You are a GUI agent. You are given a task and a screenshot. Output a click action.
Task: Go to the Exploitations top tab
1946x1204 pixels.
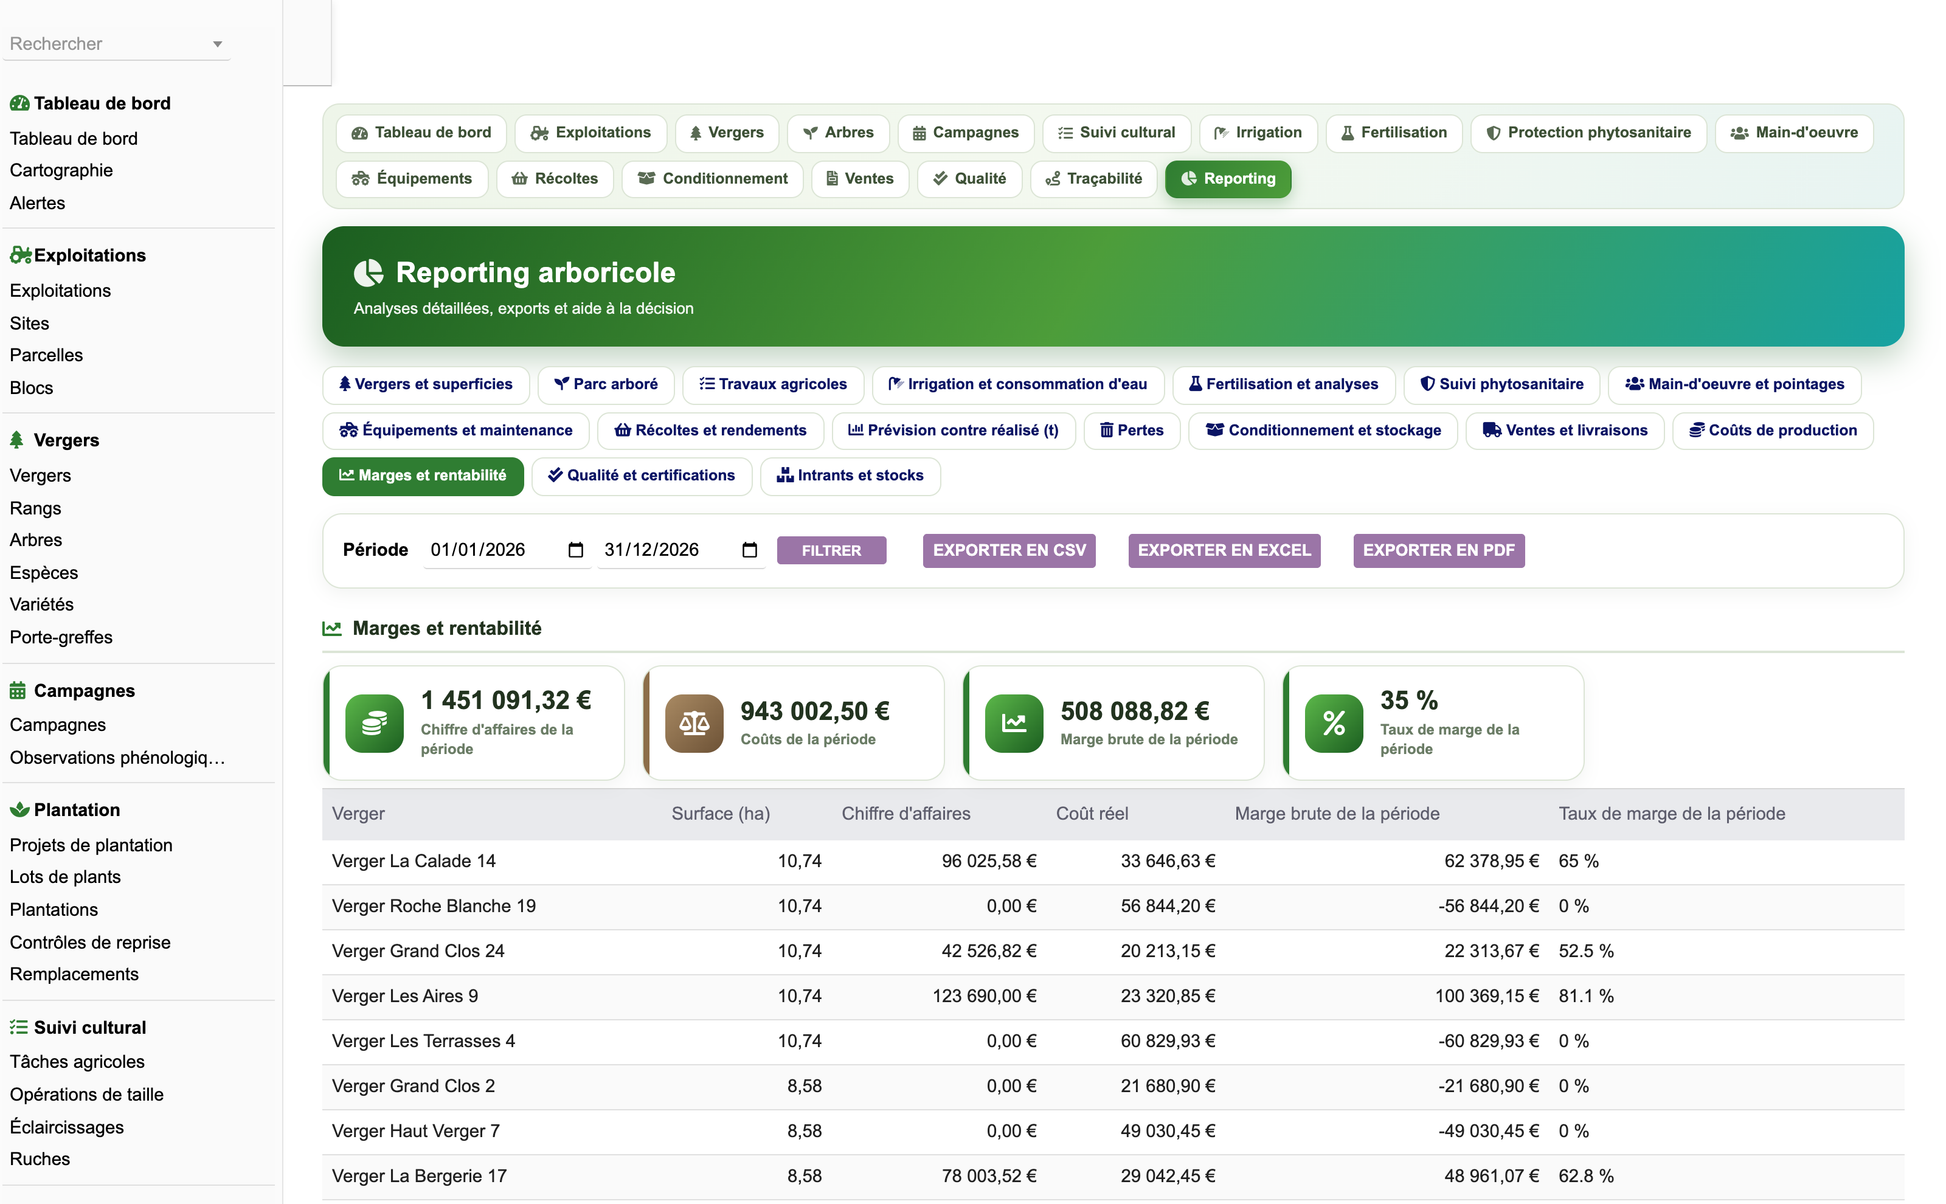point(591,133)
